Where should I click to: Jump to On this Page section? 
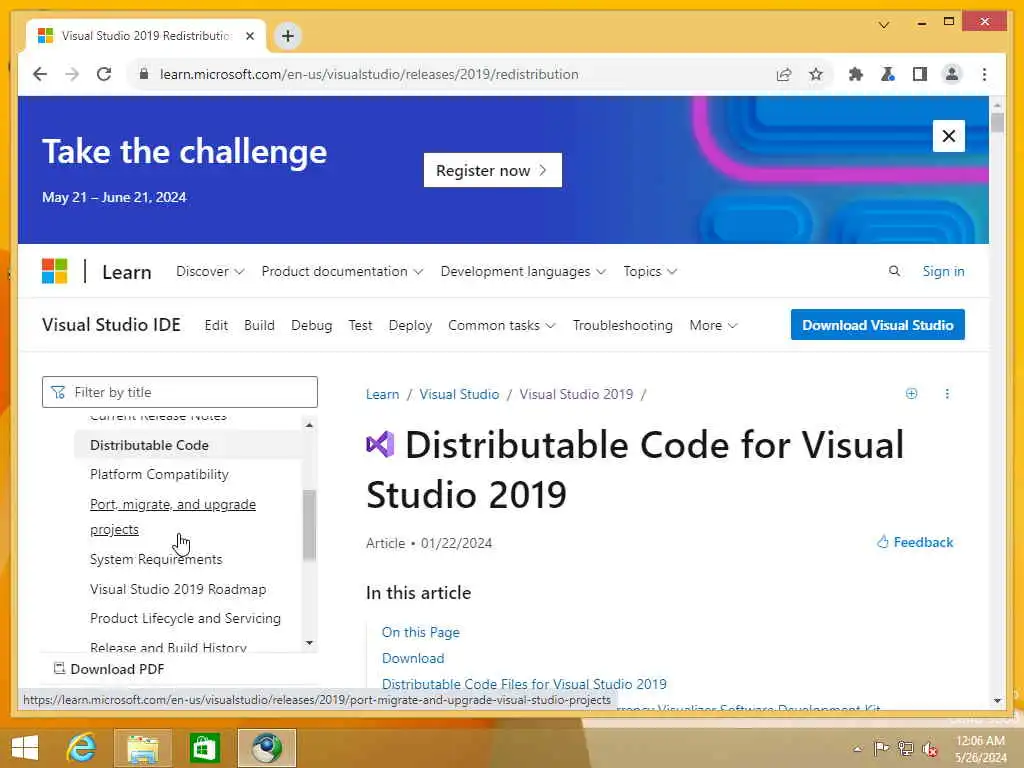(x=421, y=632)
